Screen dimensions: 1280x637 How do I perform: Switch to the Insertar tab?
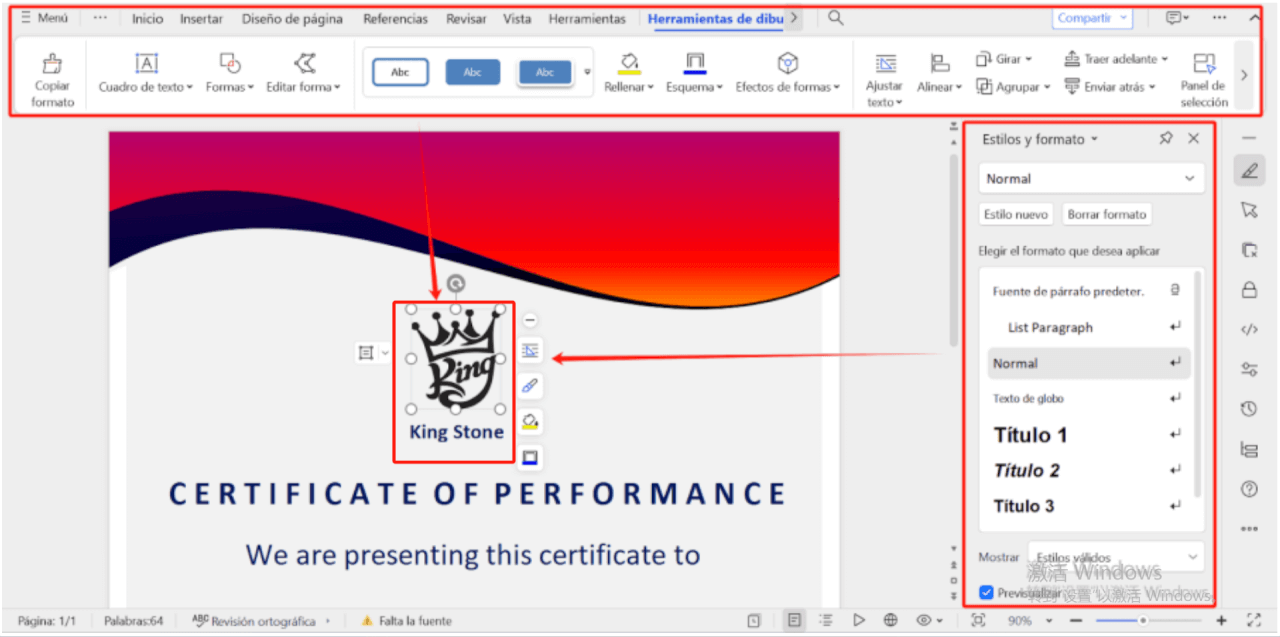pyautogui.click(x=201, y=19)
